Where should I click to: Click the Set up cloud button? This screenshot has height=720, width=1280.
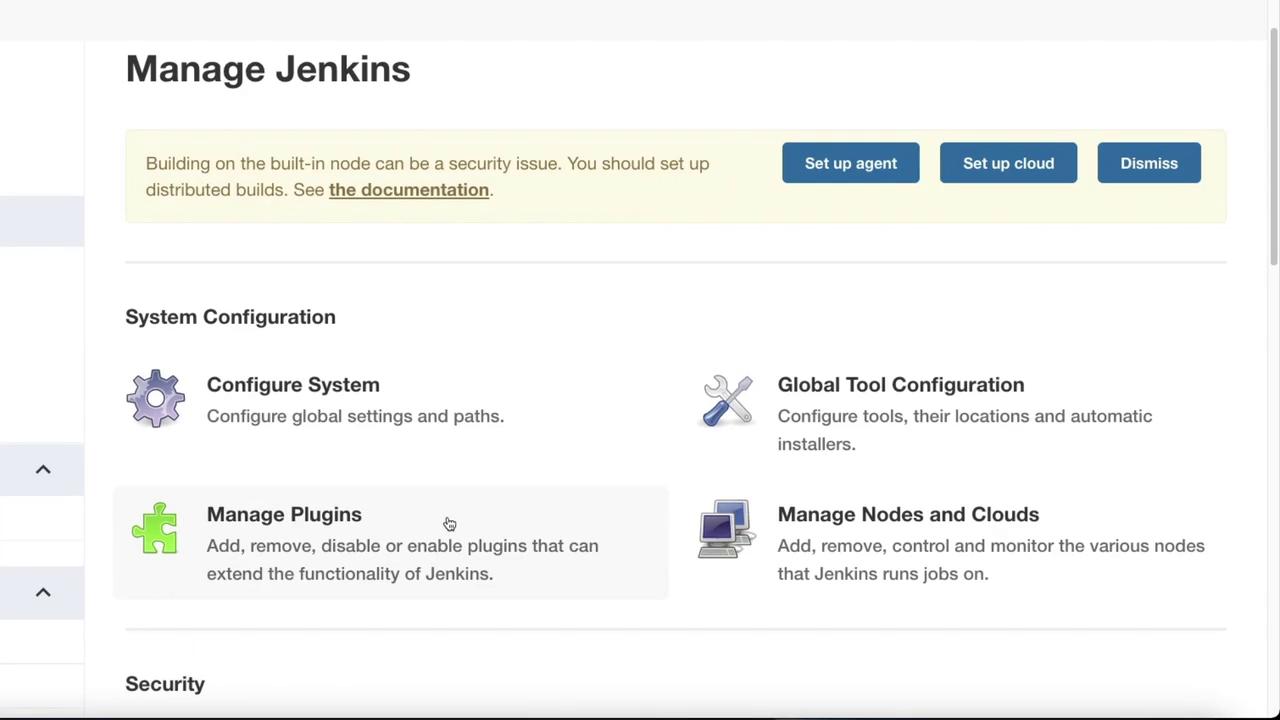(x=1008, y=163)
